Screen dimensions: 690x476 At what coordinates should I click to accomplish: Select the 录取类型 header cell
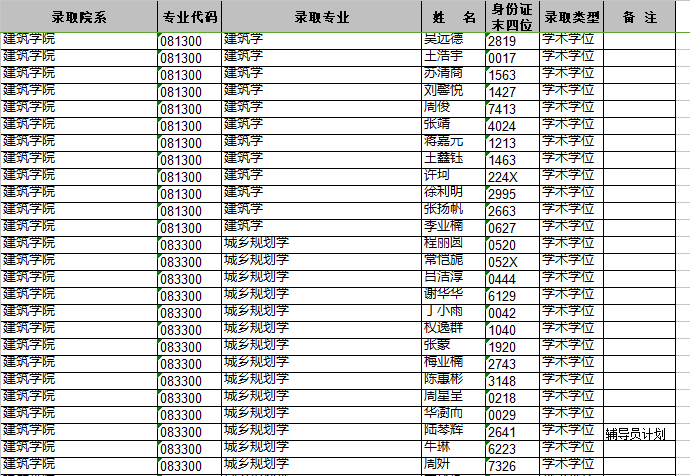pos(571,17)
